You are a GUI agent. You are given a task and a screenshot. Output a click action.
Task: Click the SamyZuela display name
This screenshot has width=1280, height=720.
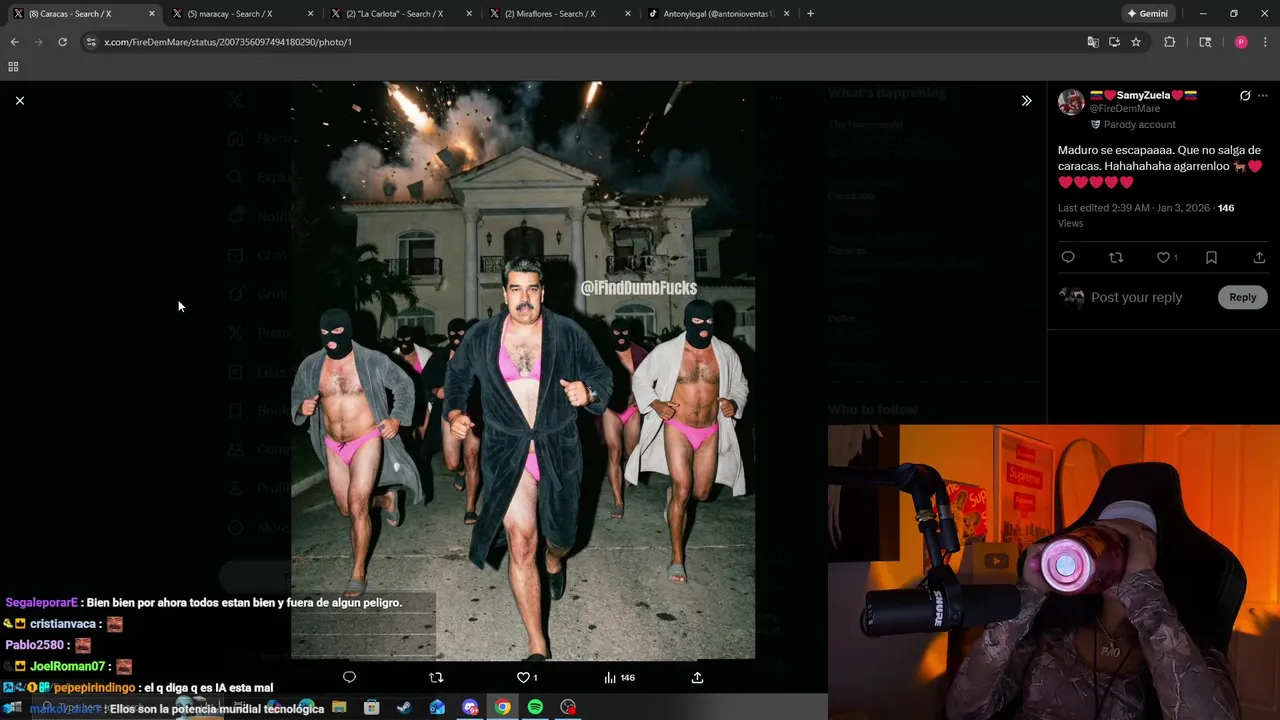click(x=1143, y=95)
